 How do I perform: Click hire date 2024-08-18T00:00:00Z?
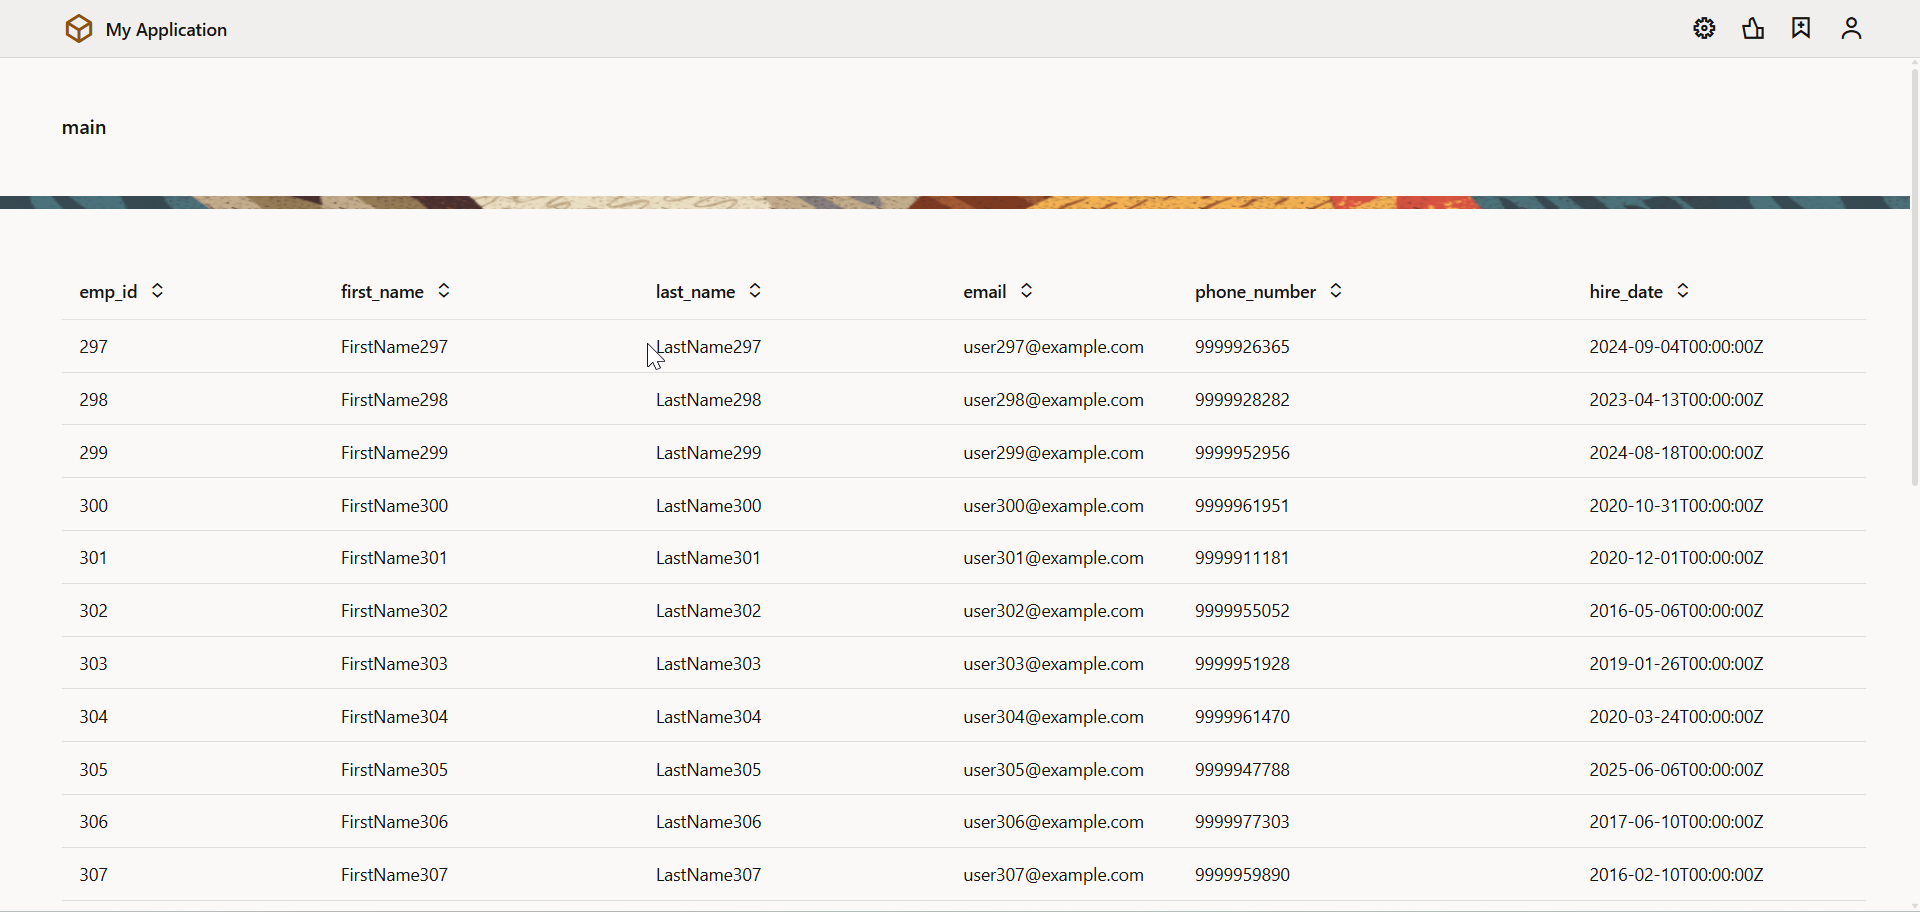[x=1676, y=453]
